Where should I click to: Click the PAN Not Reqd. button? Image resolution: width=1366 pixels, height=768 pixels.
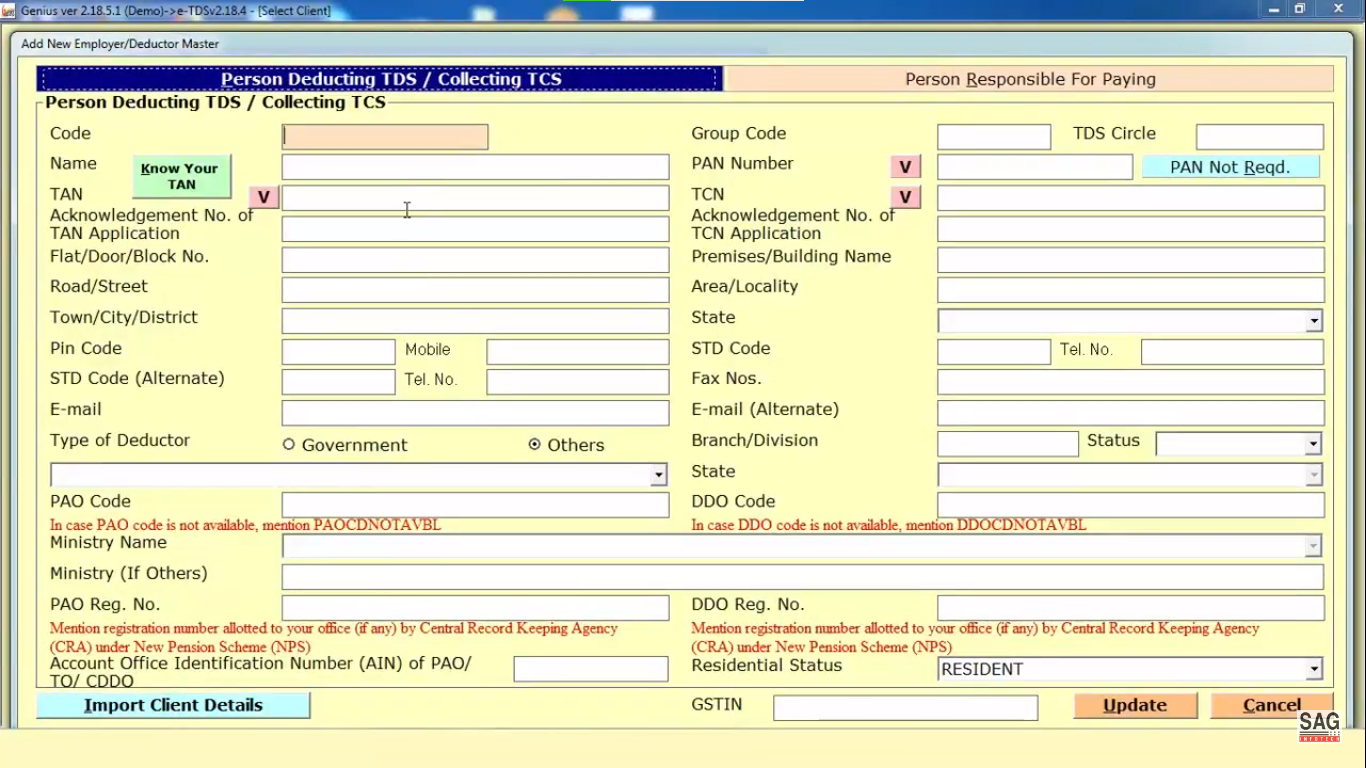[1230, 166]
